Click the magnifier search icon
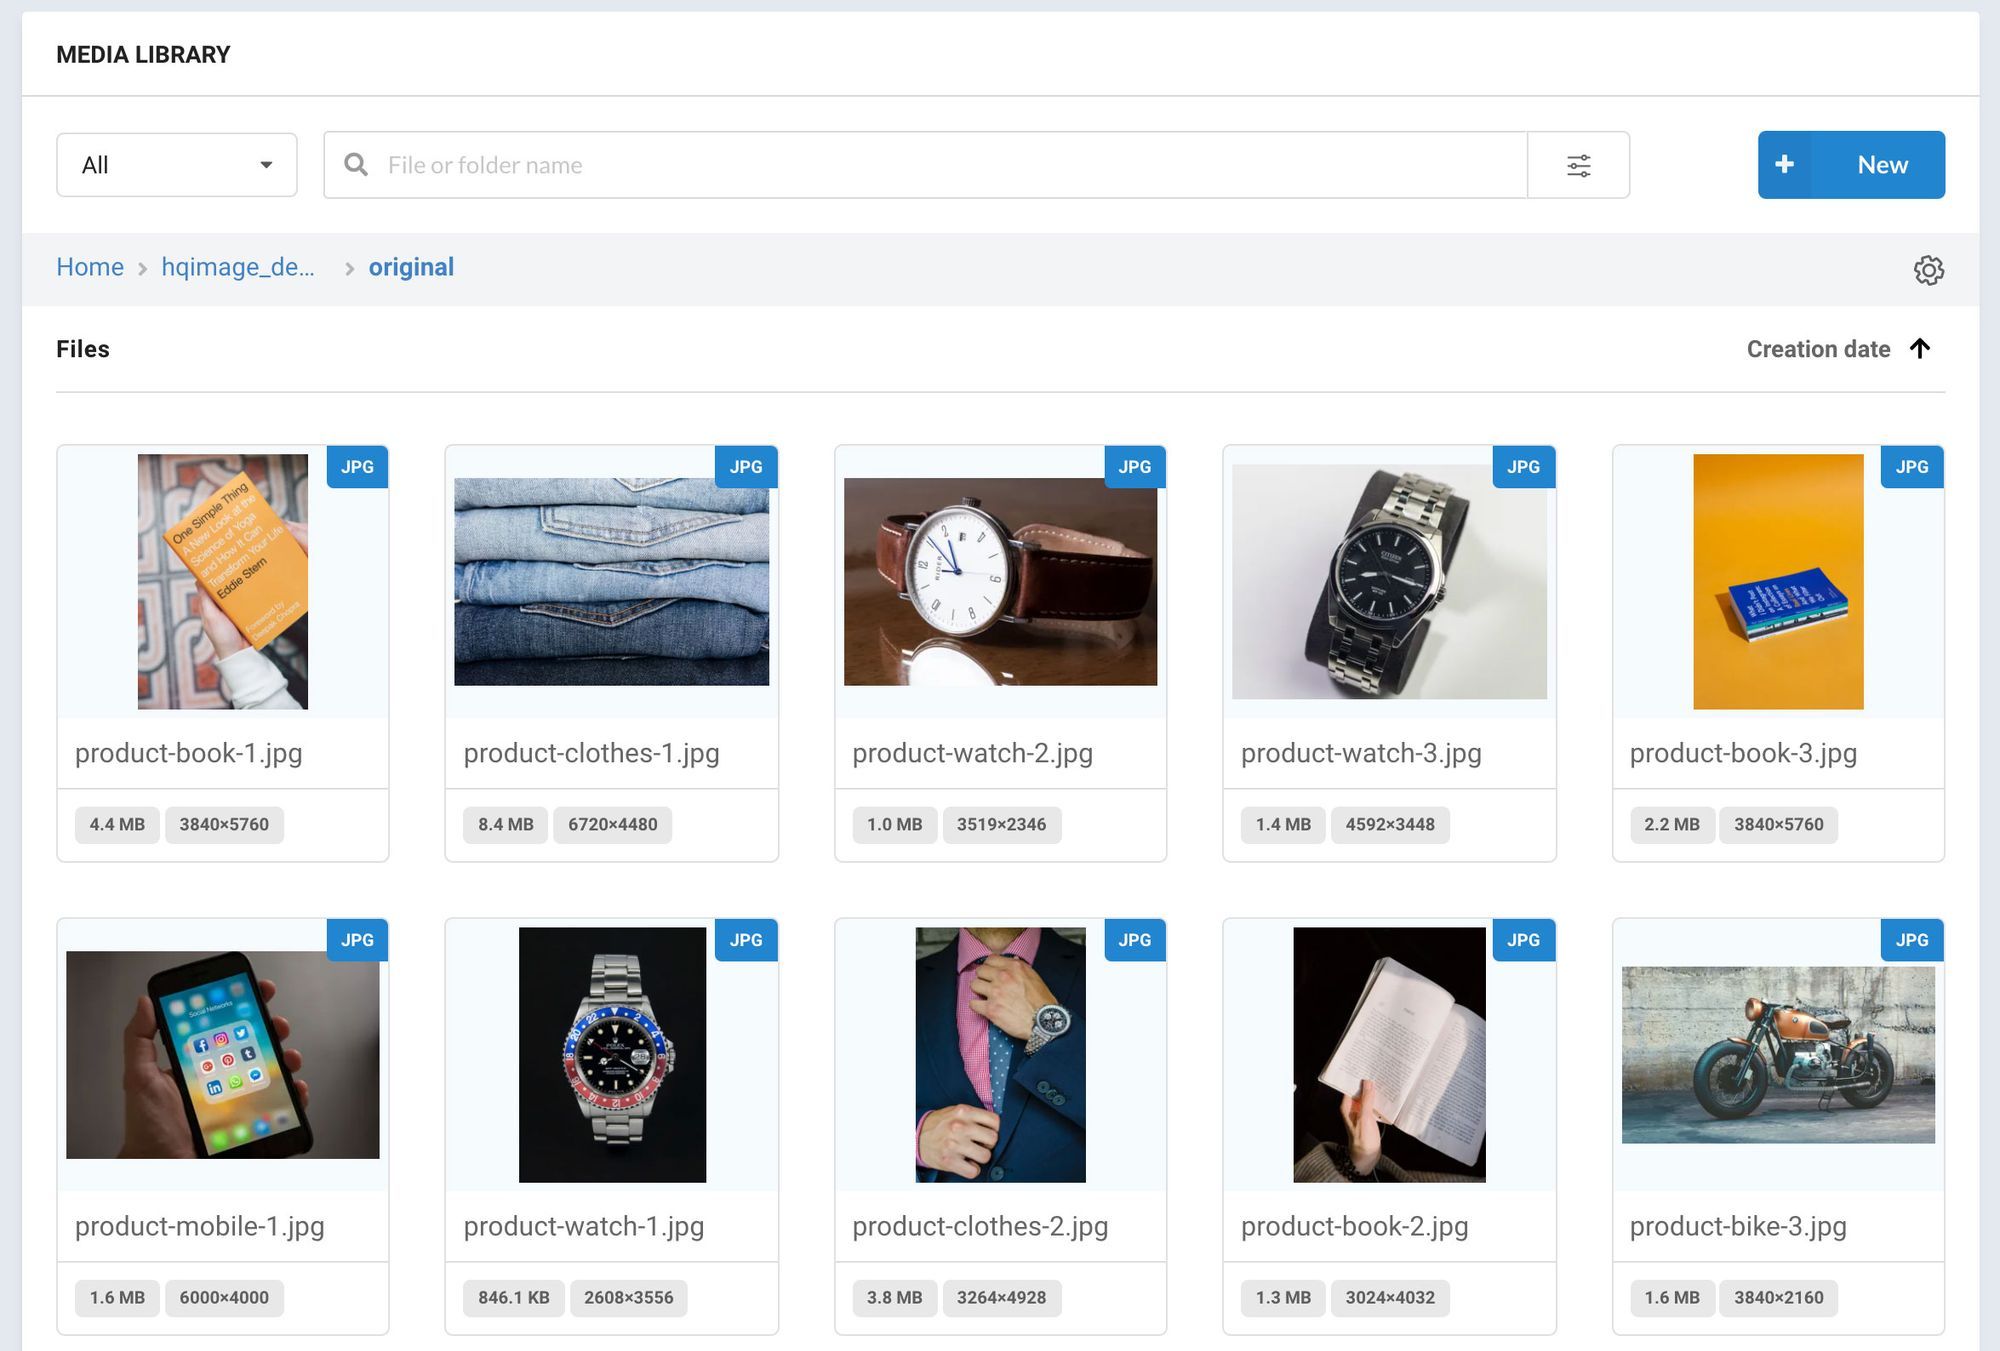Image resolution: width=2000 pixels, height=1351 pixels. (x=356, y=165)
